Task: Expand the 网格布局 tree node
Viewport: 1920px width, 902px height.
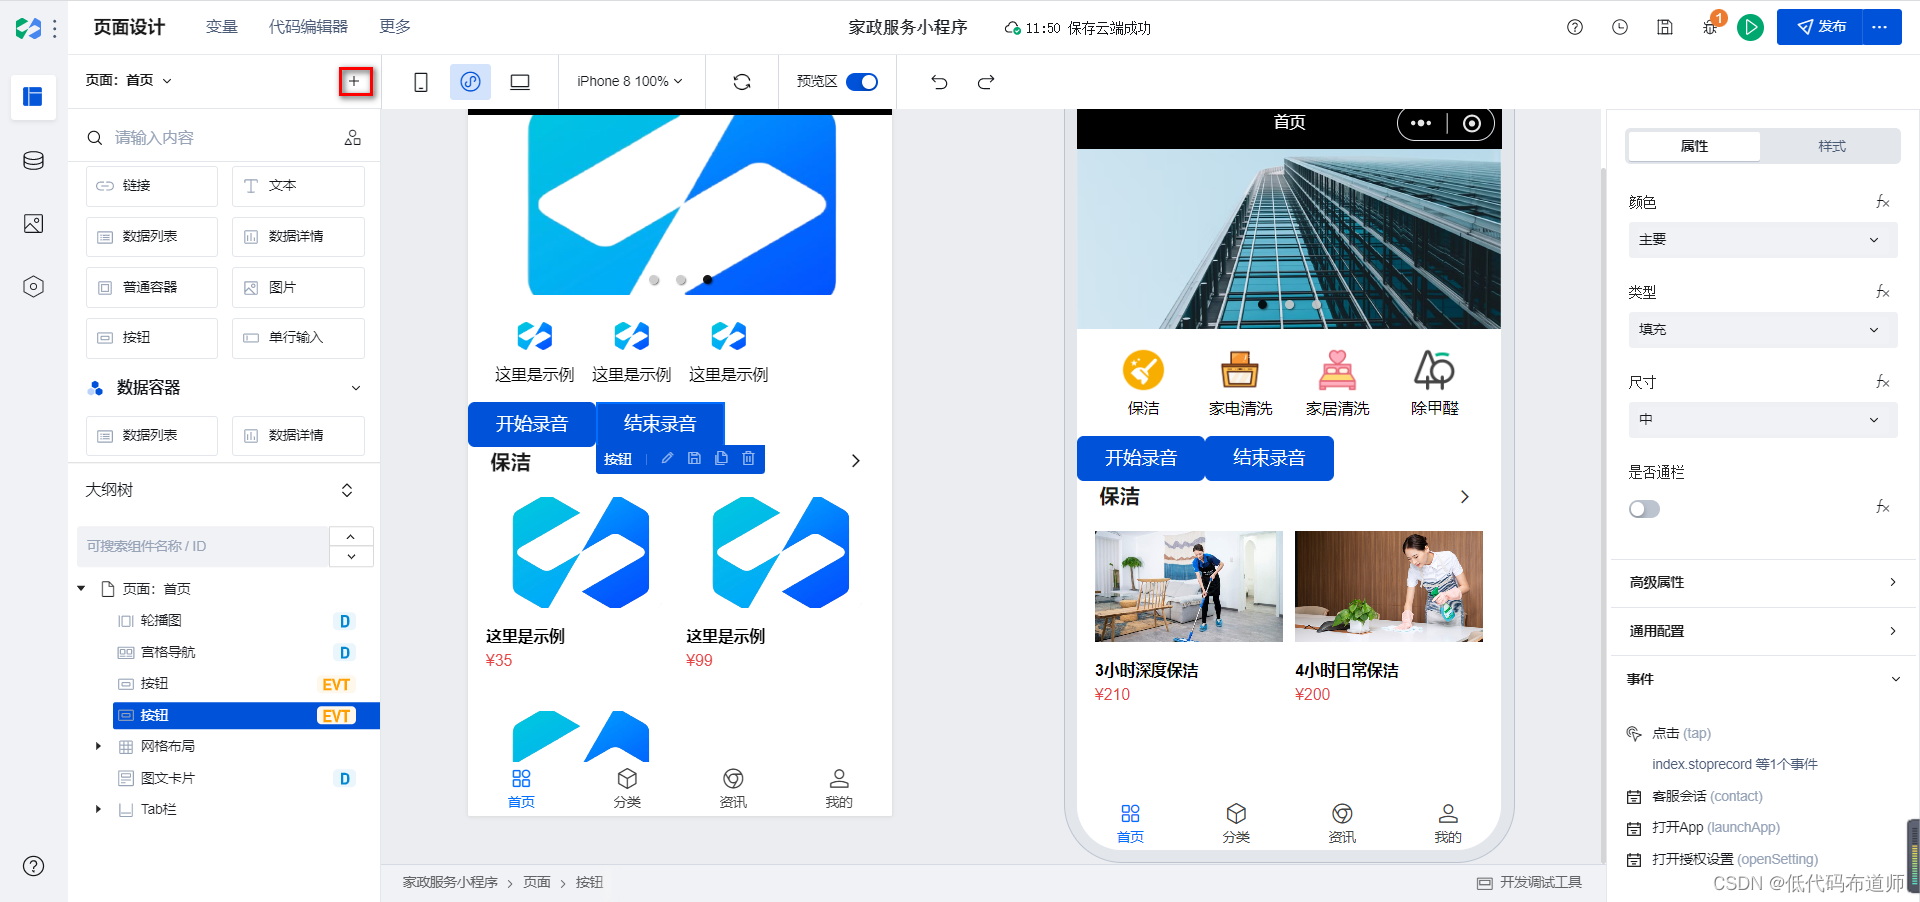Action: tap(98, 746)
